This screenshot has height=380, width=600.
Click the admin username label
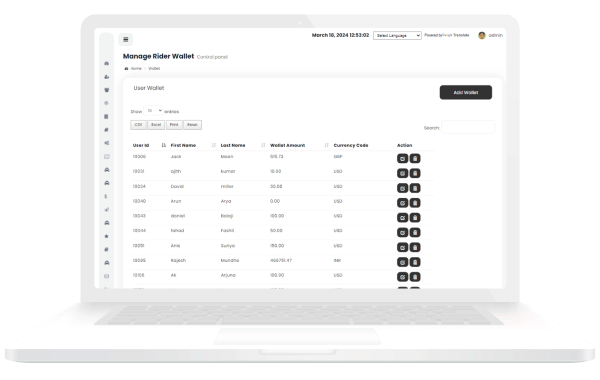pyautogui.click(x=496, y=35)
